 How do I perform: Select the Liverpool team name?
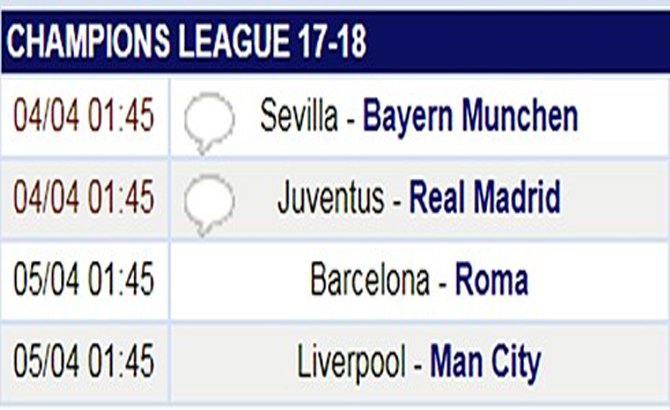click(351, 363)
